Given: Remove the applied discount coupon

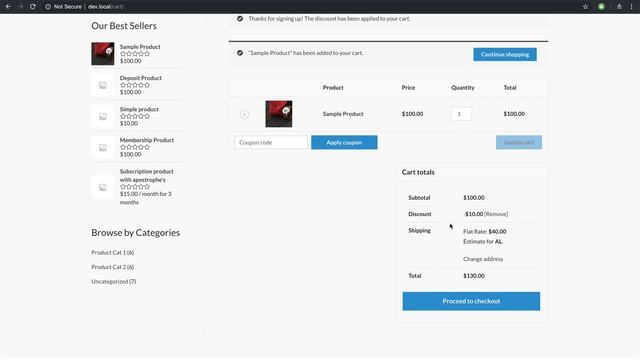Looking at the screenshot, I should [496, 214].
